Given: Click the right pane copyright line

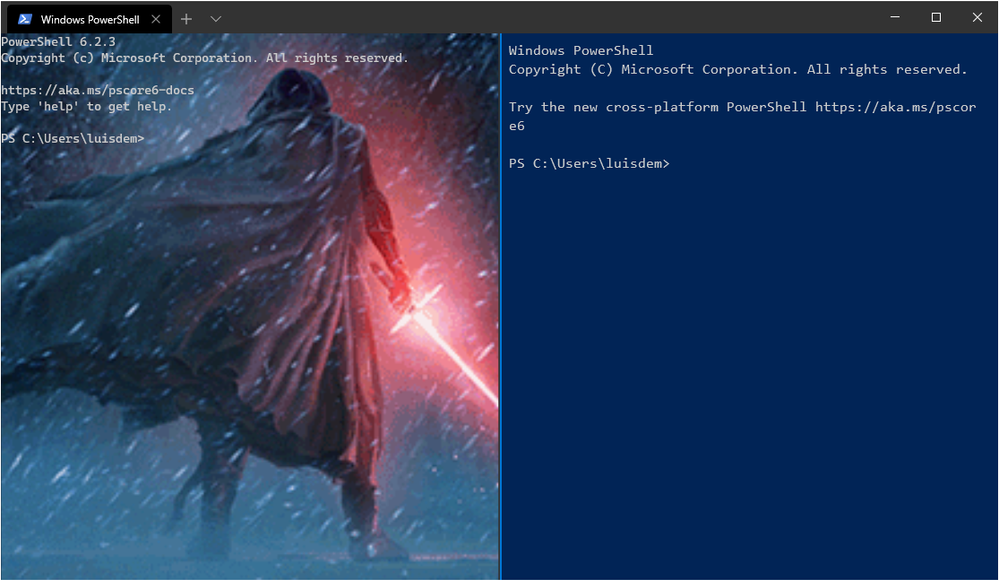Looking at the screenshot, I should [738, 69].
